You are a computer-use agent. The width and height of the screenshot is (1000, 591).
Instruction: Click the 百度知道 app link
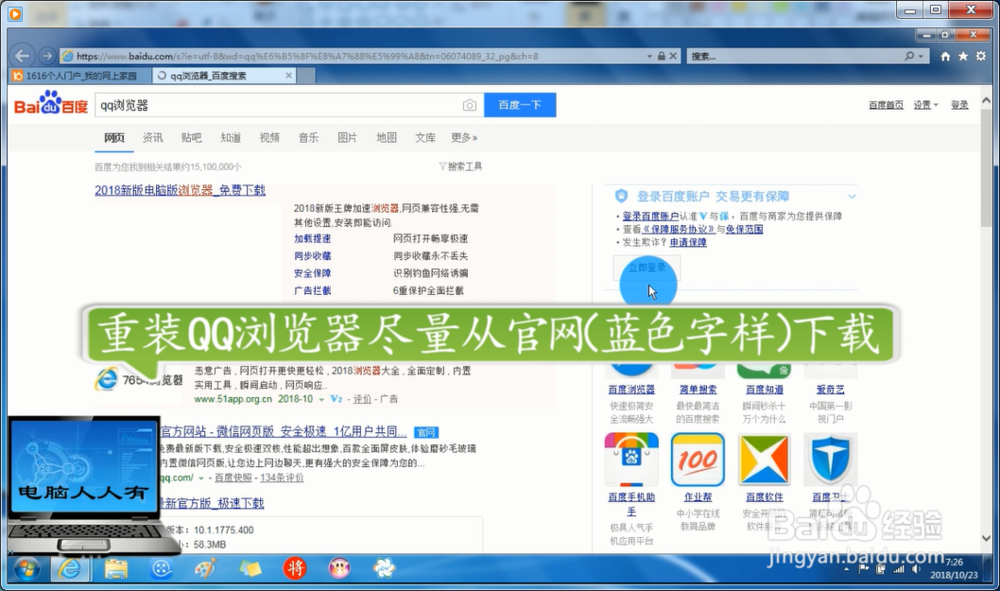(x=764, y=389)
